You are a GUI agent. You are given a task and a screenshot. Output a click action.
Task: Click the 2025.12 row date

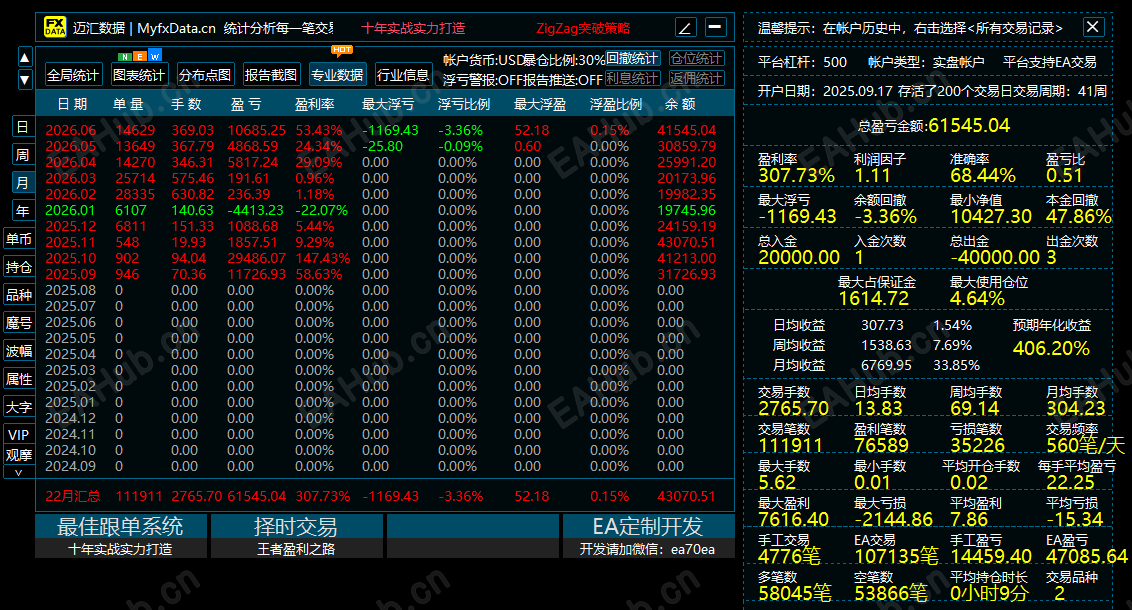click(x=71, y=226)
